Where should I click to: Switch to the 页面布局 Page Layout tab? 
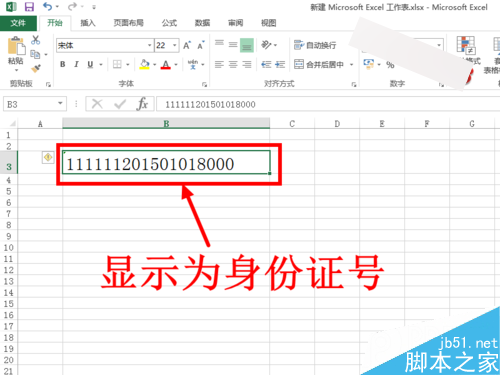coord(129,23)
